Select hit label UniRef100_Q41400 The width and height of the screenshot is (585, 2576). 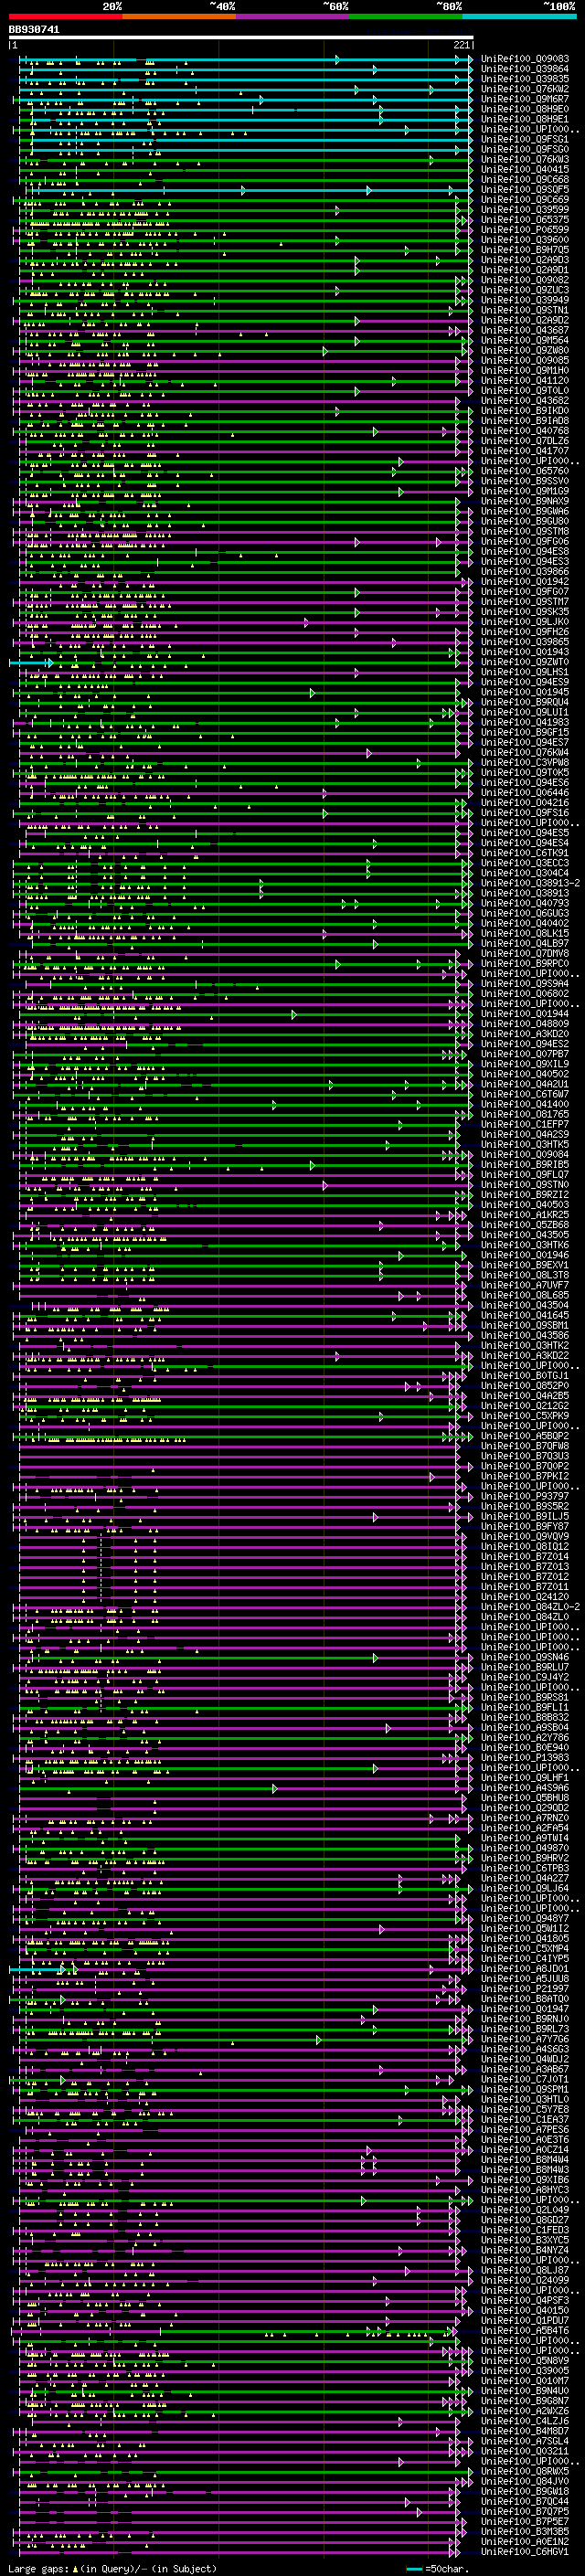(x=525, y=1104)
